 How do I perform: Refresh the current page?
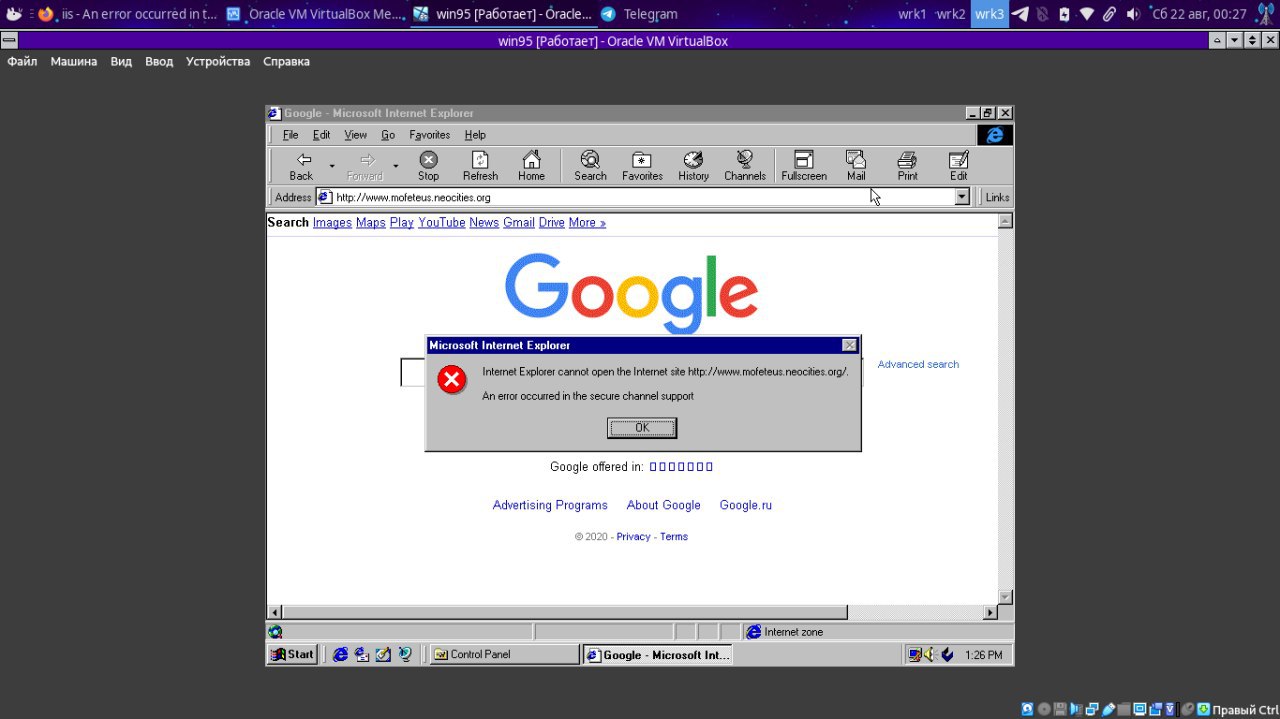[x=480, y=166]
